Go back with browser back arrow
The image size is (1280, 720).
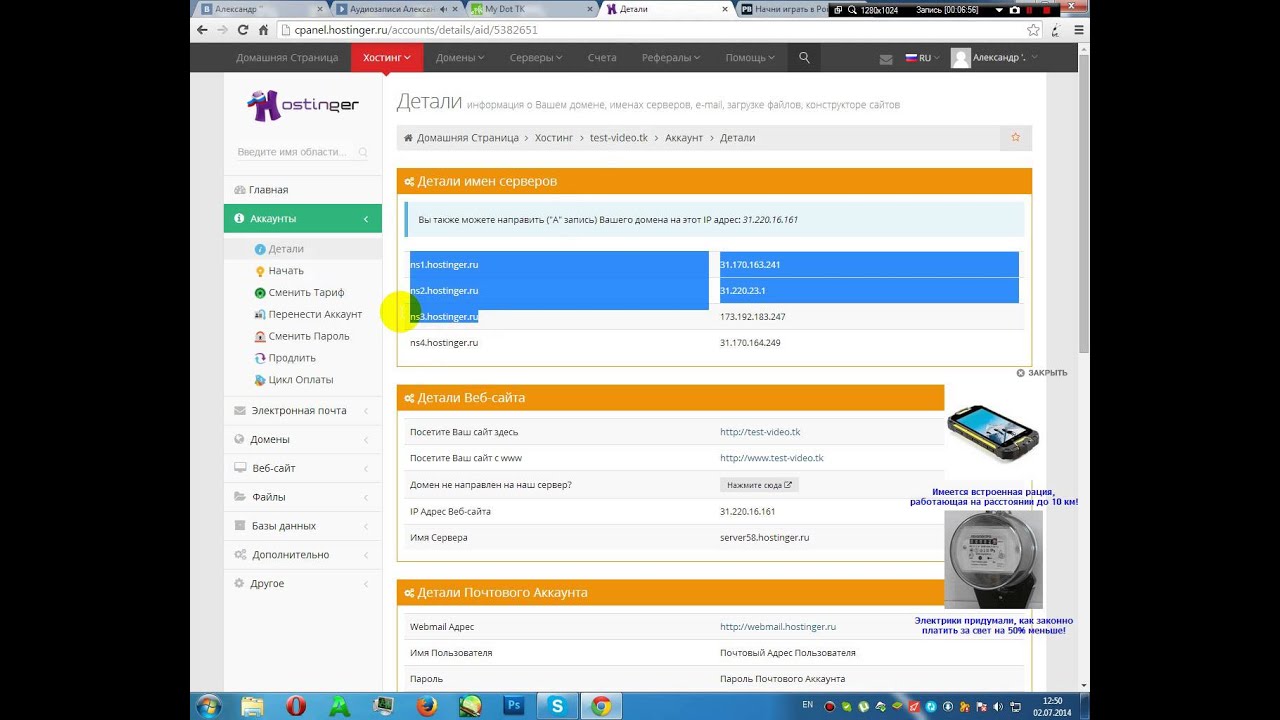point(202,30)
